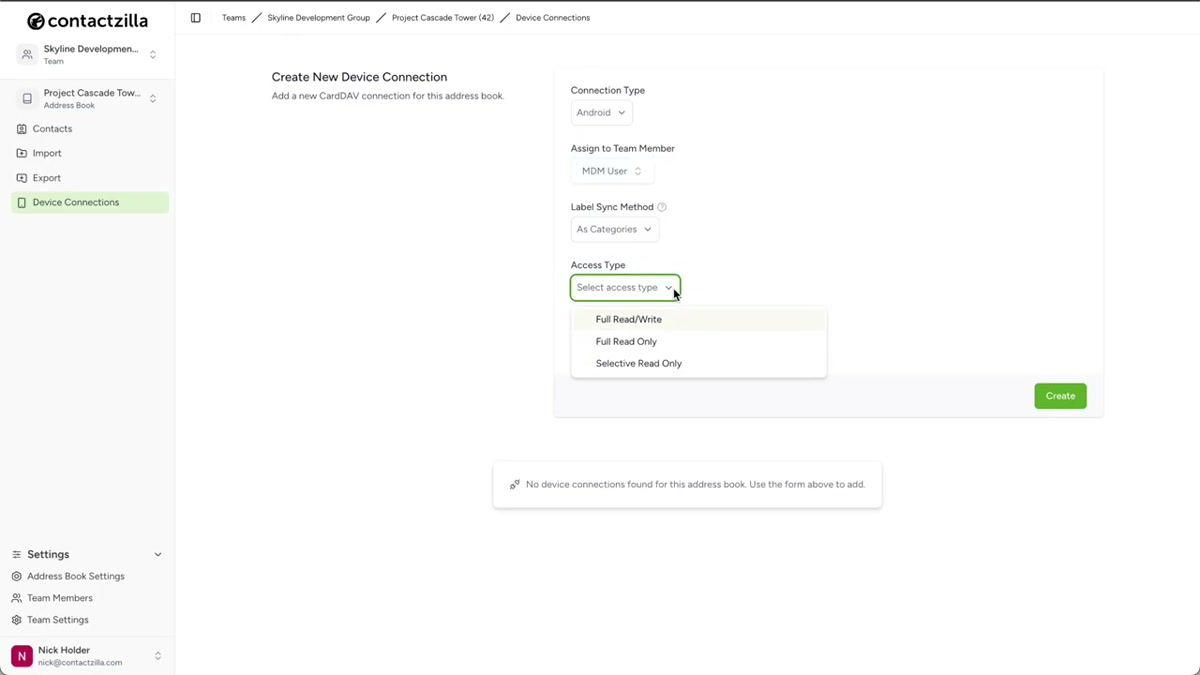Open the Label Sync Method help icon
Viewport: 1200px width, 675px height.
pos(662,206)
